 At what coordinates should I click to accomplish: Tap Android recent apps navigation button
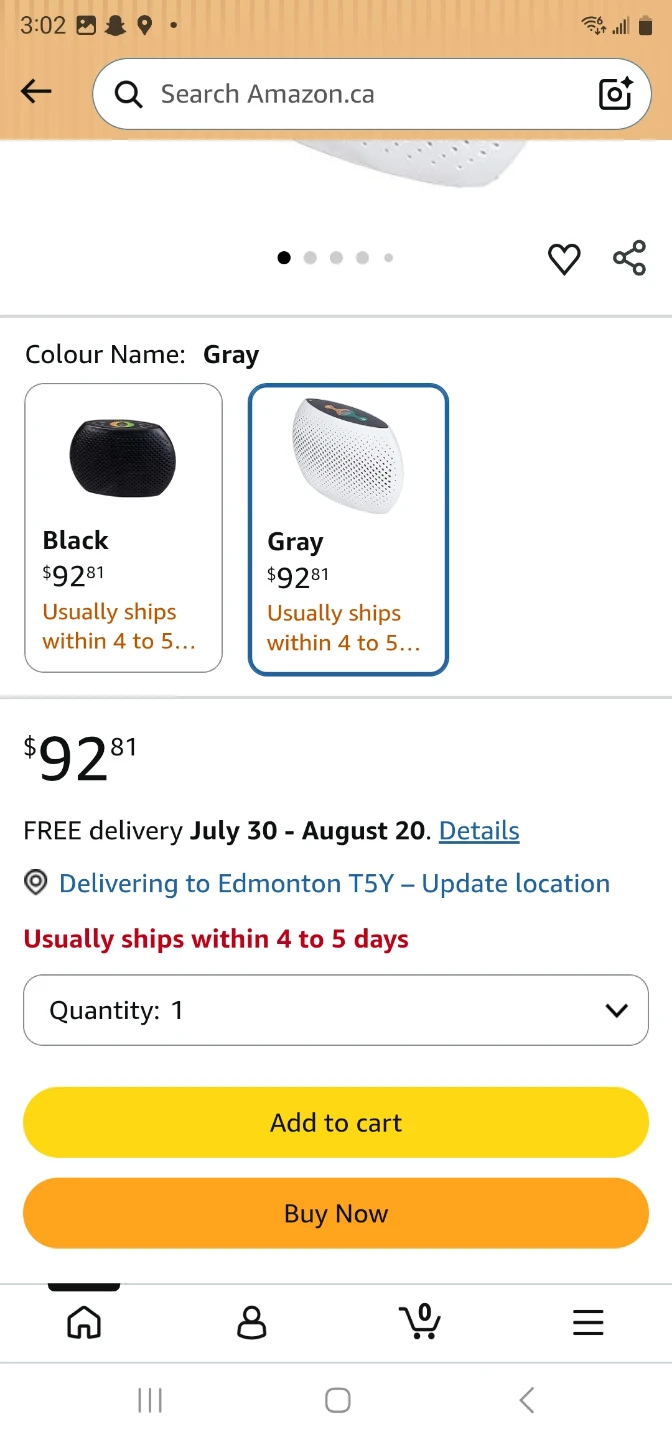(x=150, y=1400)
